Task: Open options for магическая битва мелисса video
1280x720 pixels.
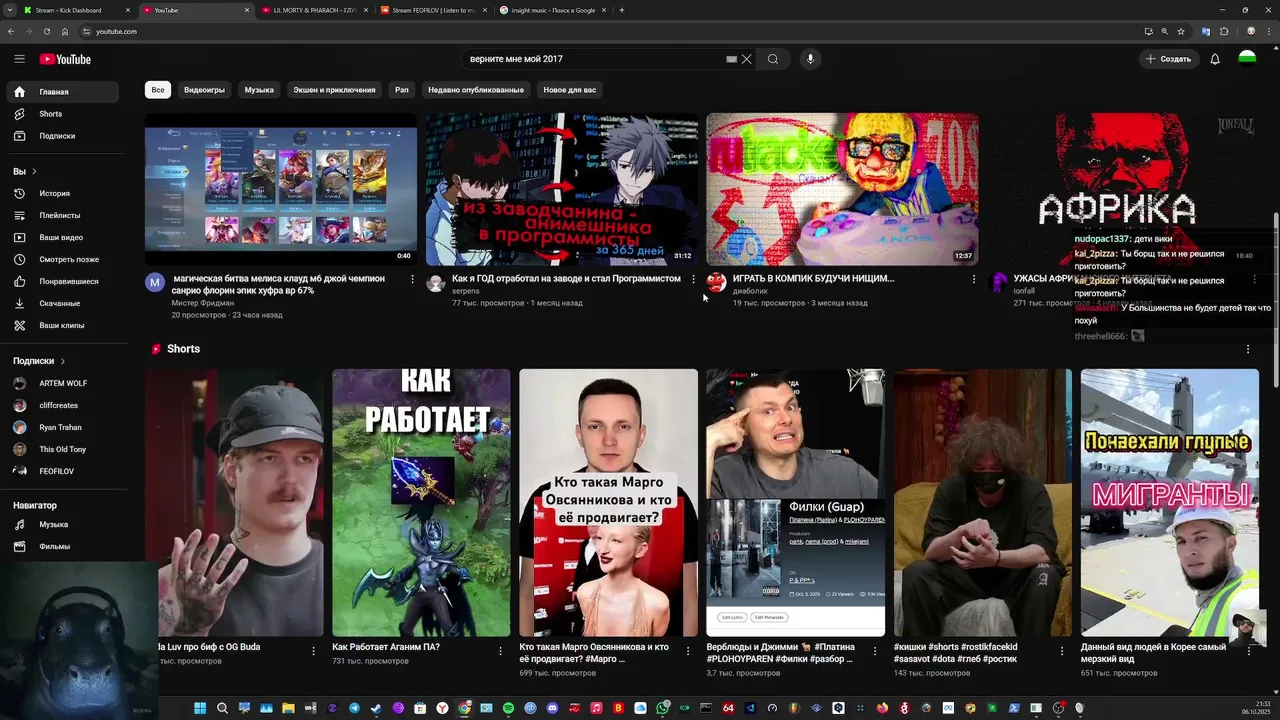Action: click(412, 279)
